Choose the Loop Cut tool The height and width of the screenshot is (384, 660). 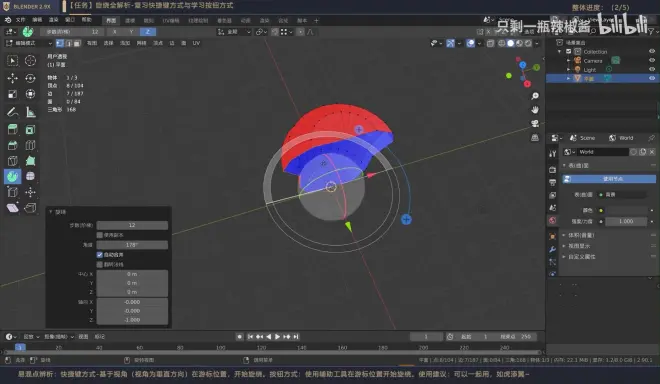[30, 145]
